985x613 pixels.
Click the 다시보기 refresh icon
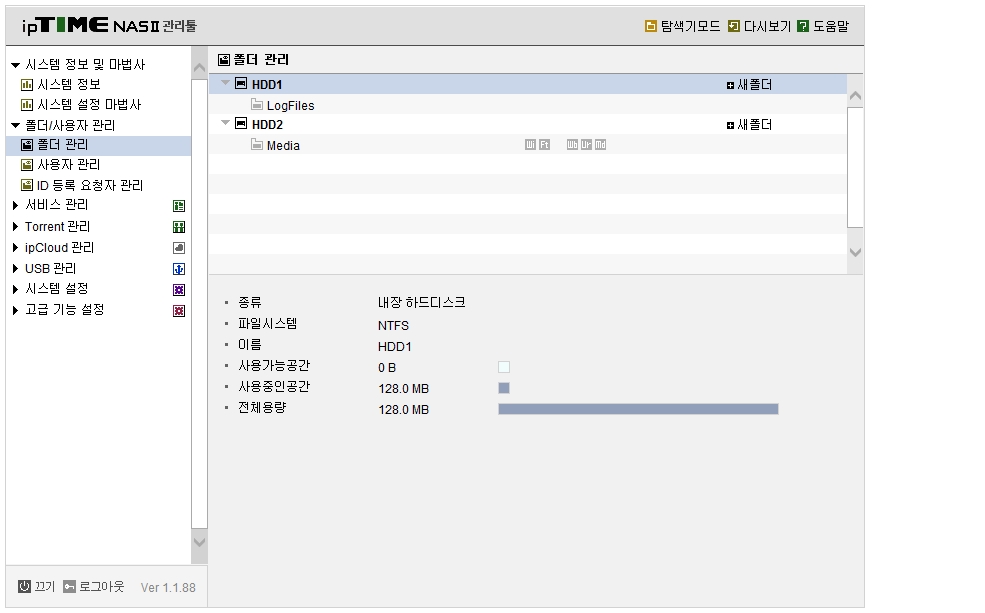tap(734, 26)
